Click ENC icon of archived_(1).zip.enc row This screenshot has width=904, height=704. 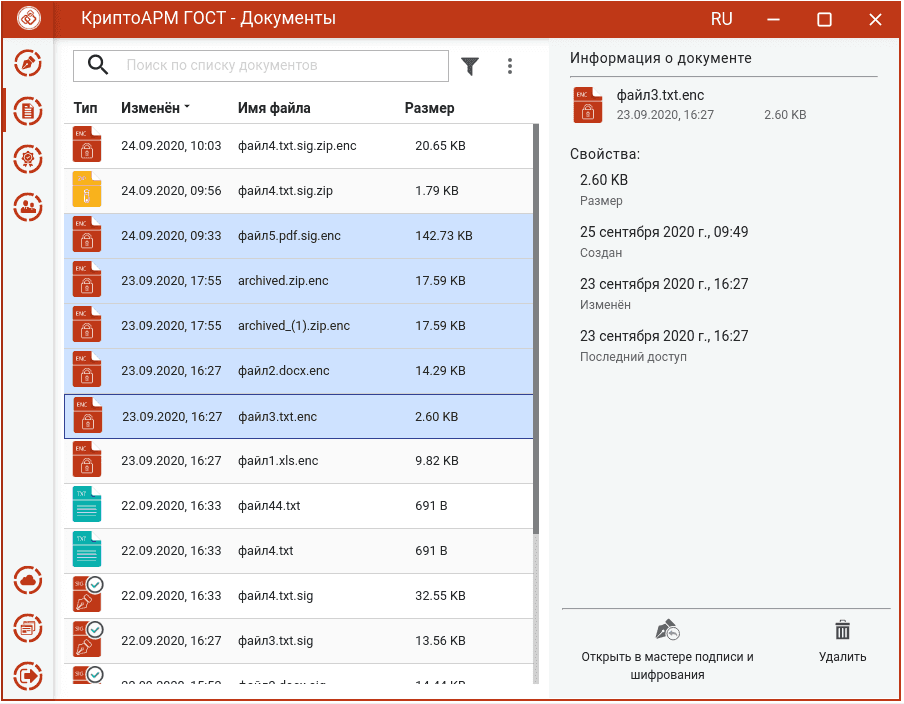point(87,324)
